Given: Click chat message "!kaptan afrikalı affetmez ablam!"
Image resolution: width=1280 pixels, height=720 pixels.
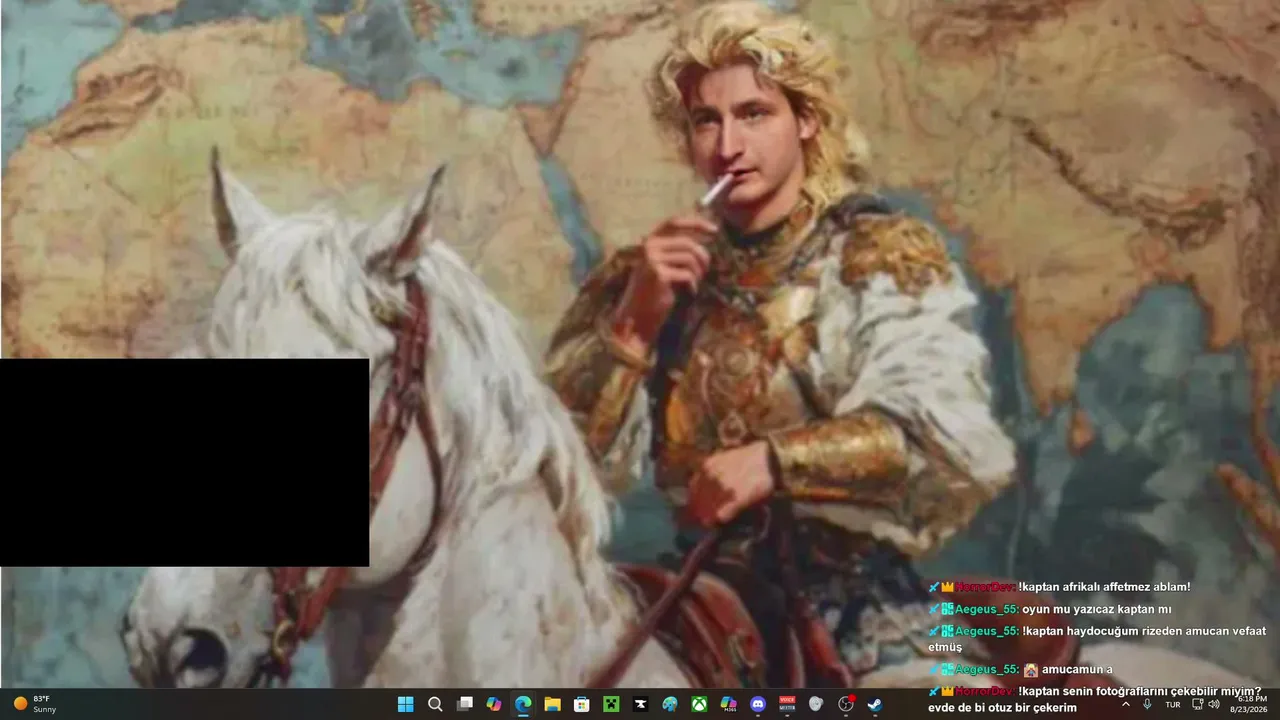Looking at the screenshot, I should (x=1105, y=587).
